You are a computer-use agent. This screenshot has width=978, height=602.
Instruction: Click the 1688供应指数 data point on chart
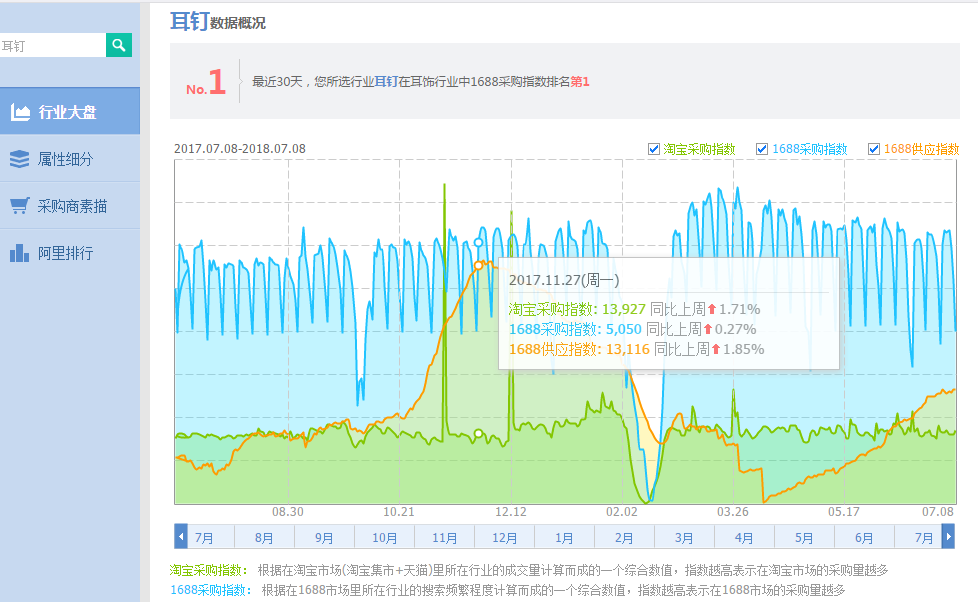(479, 265)
